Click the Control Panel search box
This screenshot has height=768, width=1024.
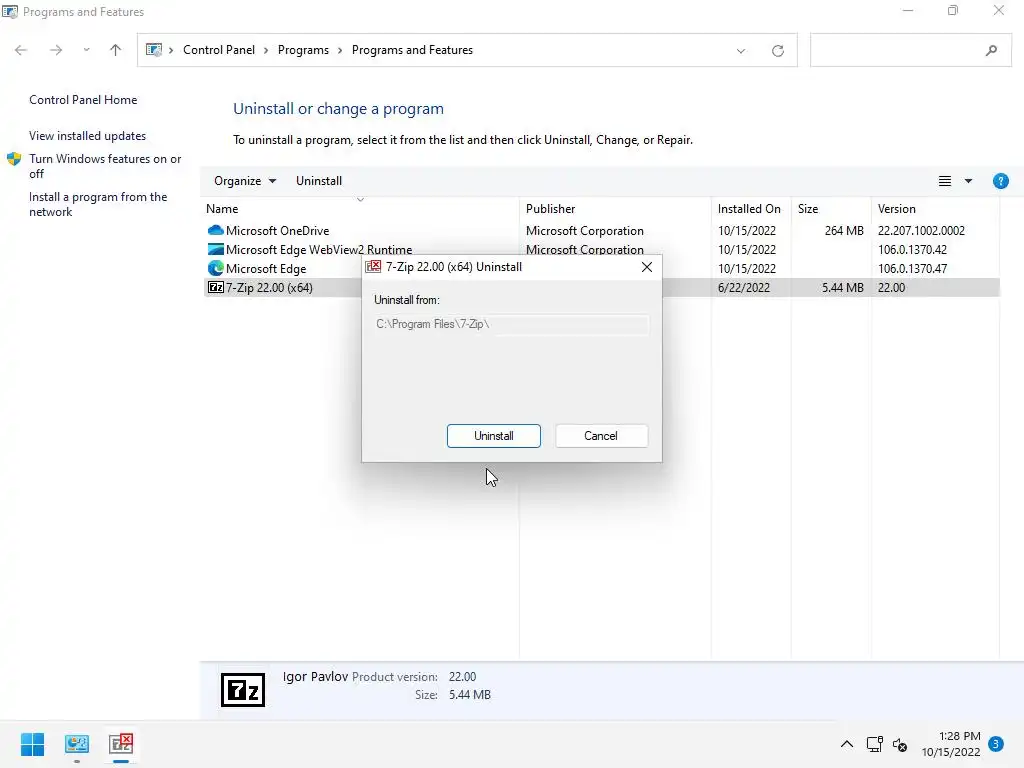pos(910,50)
